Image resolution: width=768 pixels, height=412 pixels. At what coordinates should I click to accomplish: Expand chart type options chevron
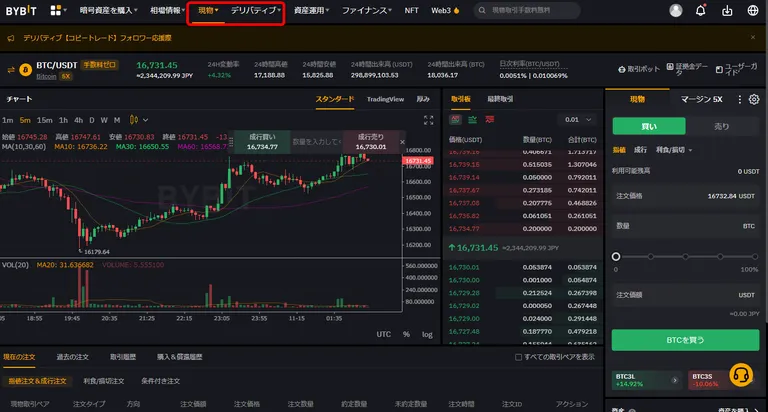[145, 120]
